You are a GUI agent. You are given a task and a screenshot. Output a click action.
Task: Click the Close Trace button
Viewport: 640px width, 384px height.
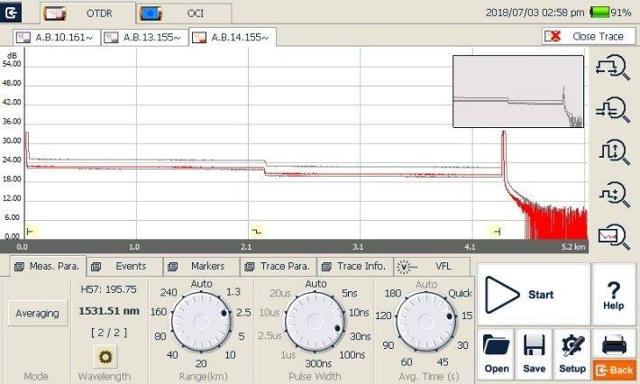click(x=589, y=36)
